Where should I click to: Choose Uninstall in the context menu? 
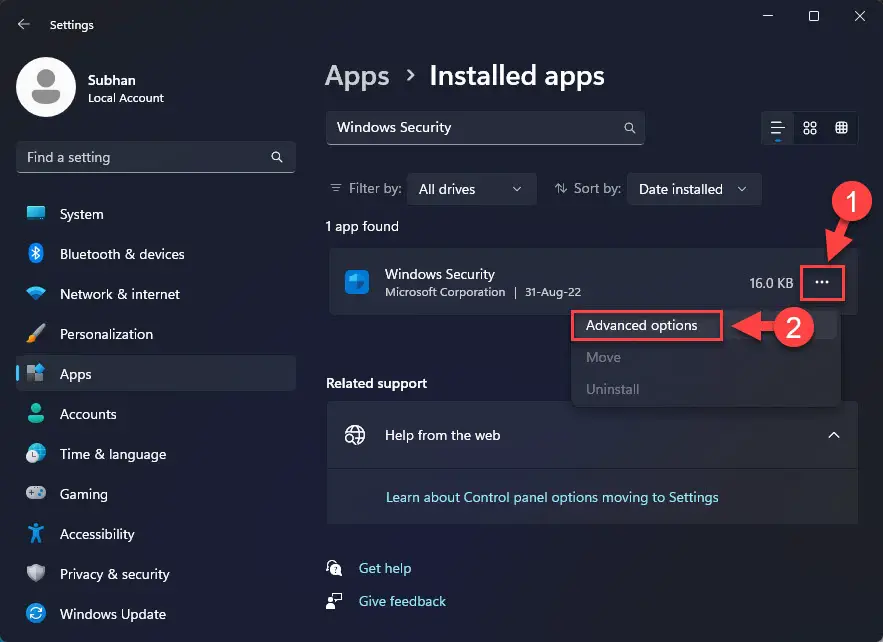[612, 390]
